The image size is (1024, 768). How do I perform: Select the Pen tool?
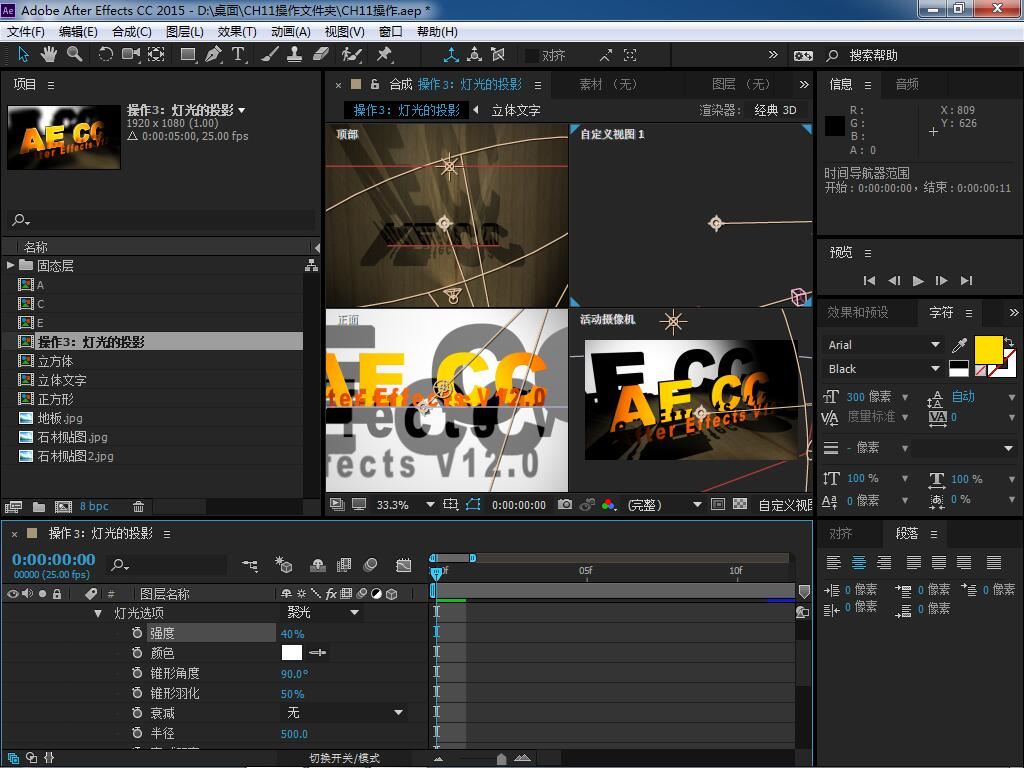tap(213, 55)
